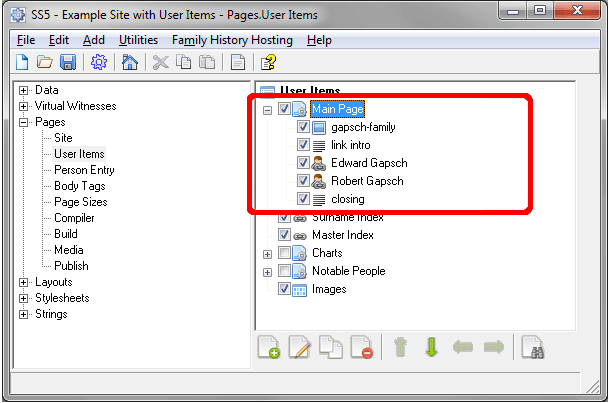The height and width of the screenshot is (403, 608).
Task: Click the green down arrow to move item
Action: (x=431, y=348)
